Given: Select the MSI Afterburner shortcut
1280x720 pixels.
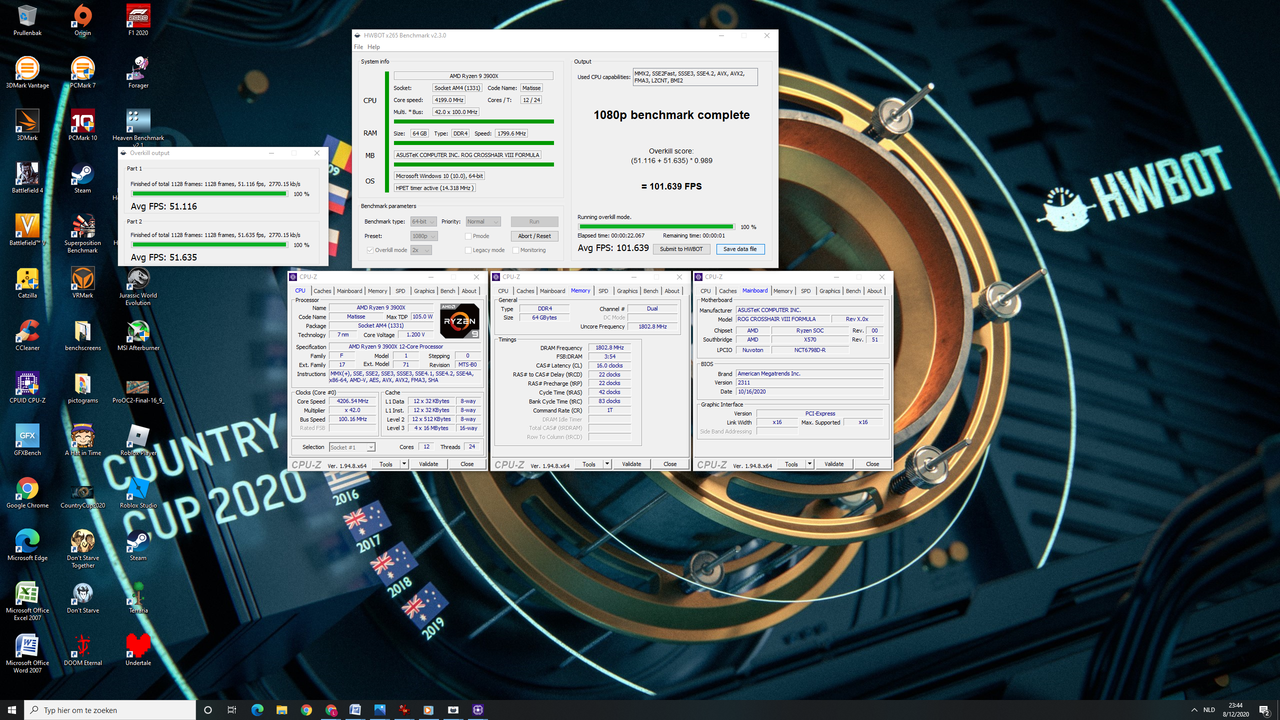Looking at the screenshot, I should 138,335.
